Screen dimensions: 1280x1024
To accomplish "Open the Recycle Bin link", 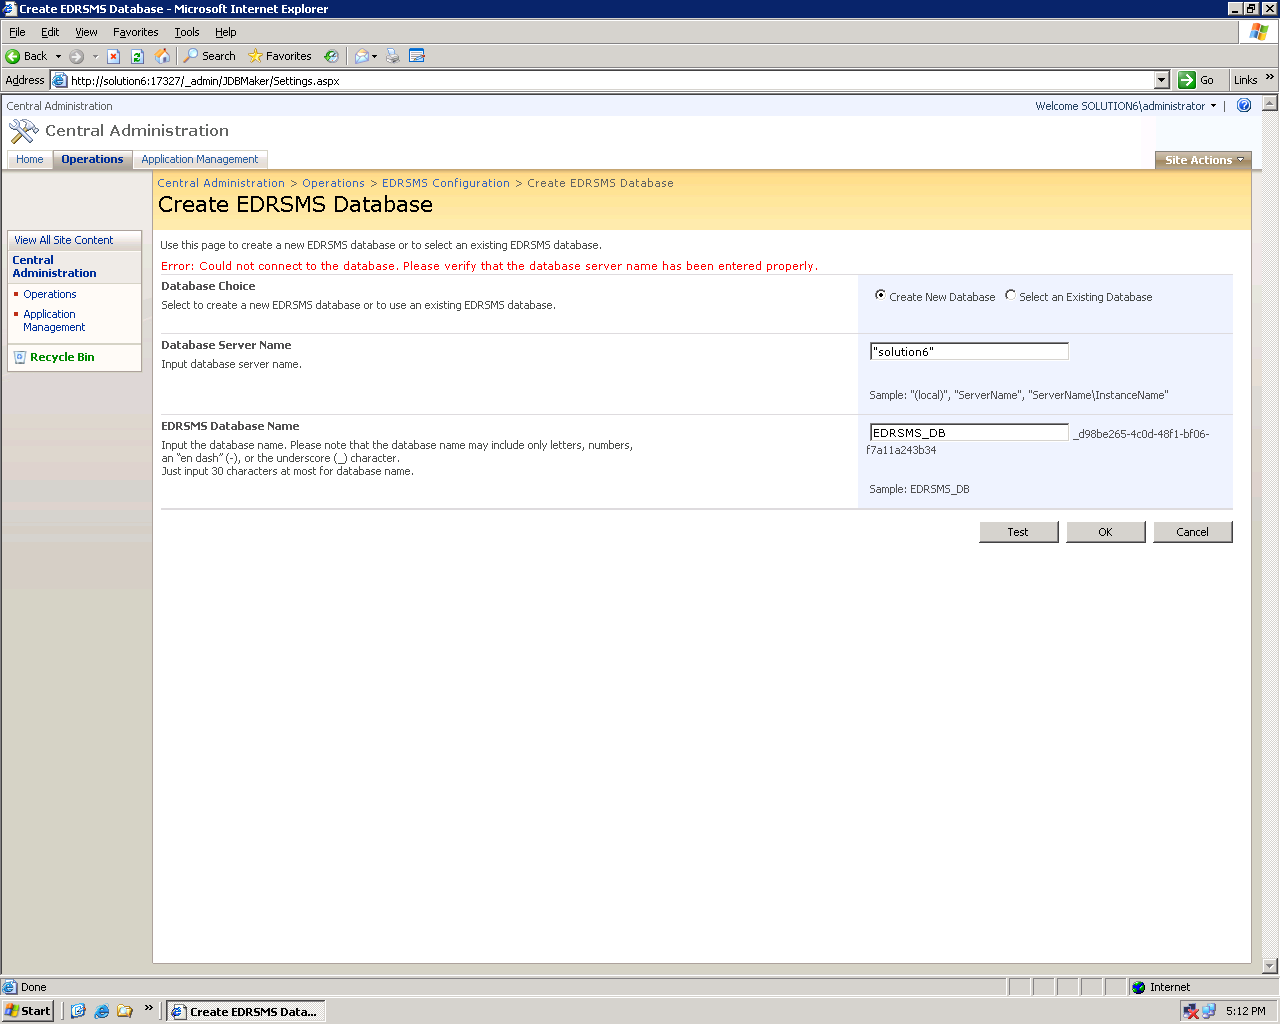I will pyautogui.click(x=62, y=357).
